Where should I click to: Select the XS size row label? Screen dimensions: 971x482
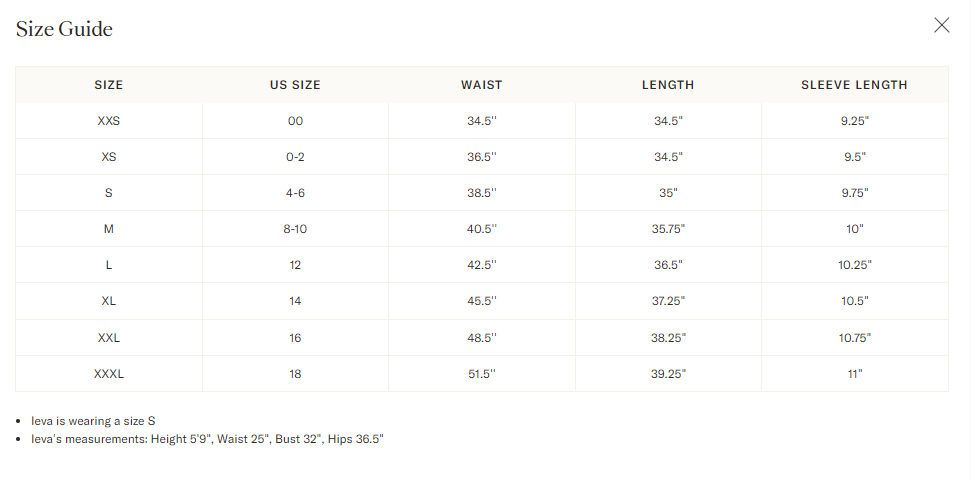pyautogui.click(x=109, y=157)
